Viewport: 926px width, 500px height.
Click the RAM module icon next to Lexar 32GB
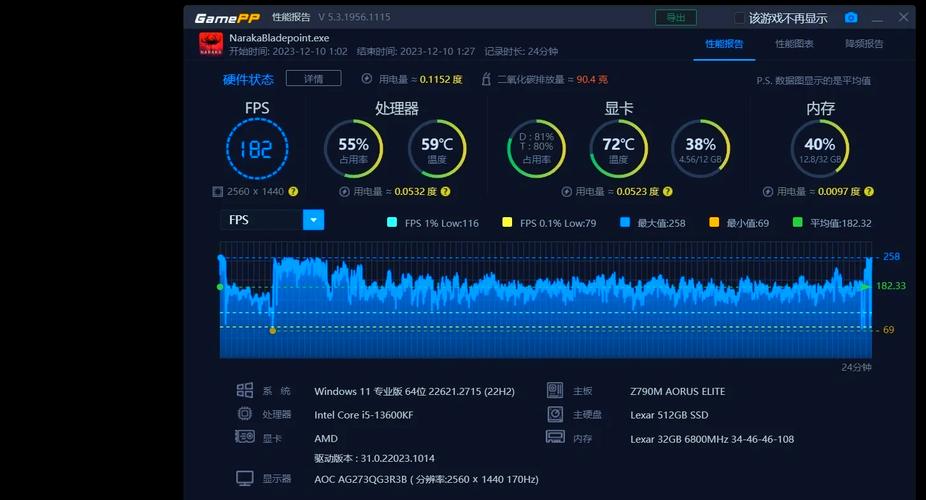[x=555, y=437]
